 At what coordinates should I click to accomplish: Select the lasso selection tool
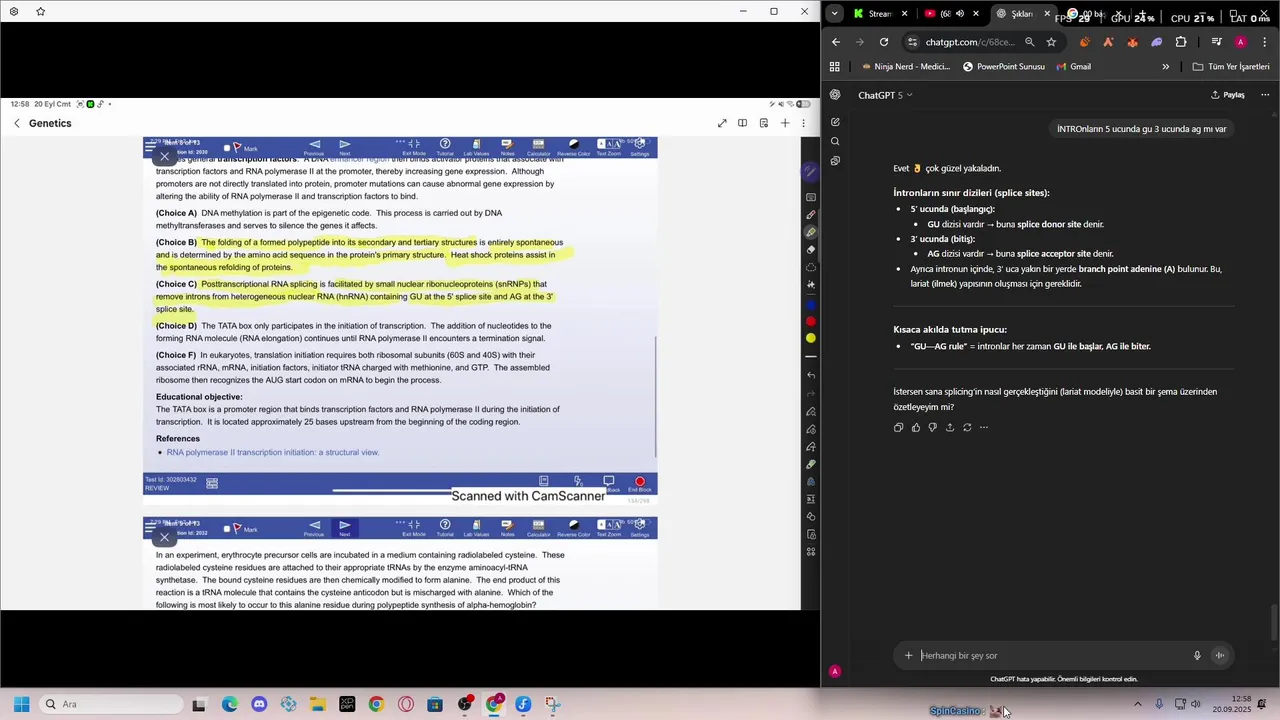click(x=811, y=267)
